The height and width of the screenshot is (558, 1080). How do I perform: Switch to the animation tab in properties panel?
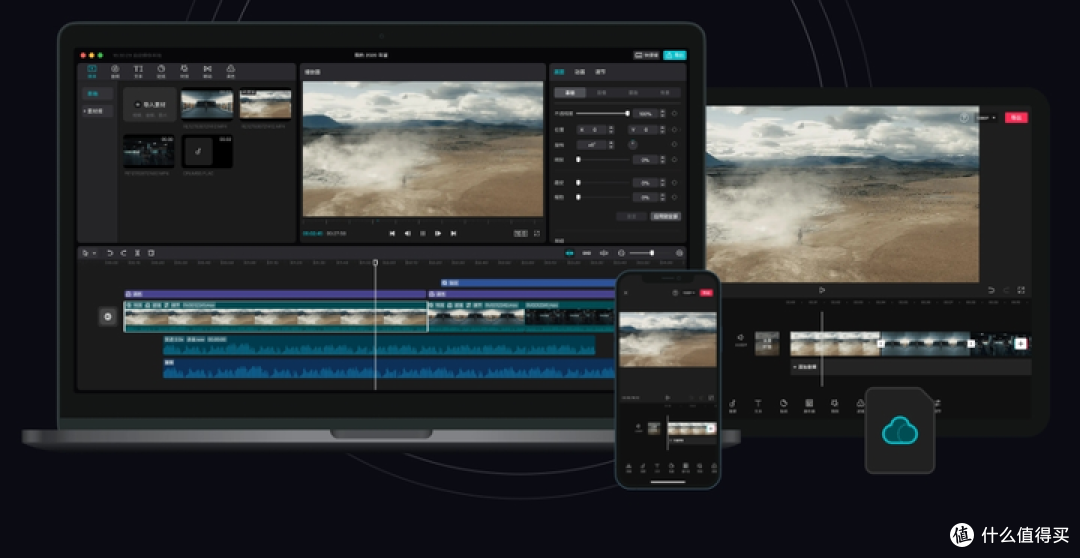(580, 72)
